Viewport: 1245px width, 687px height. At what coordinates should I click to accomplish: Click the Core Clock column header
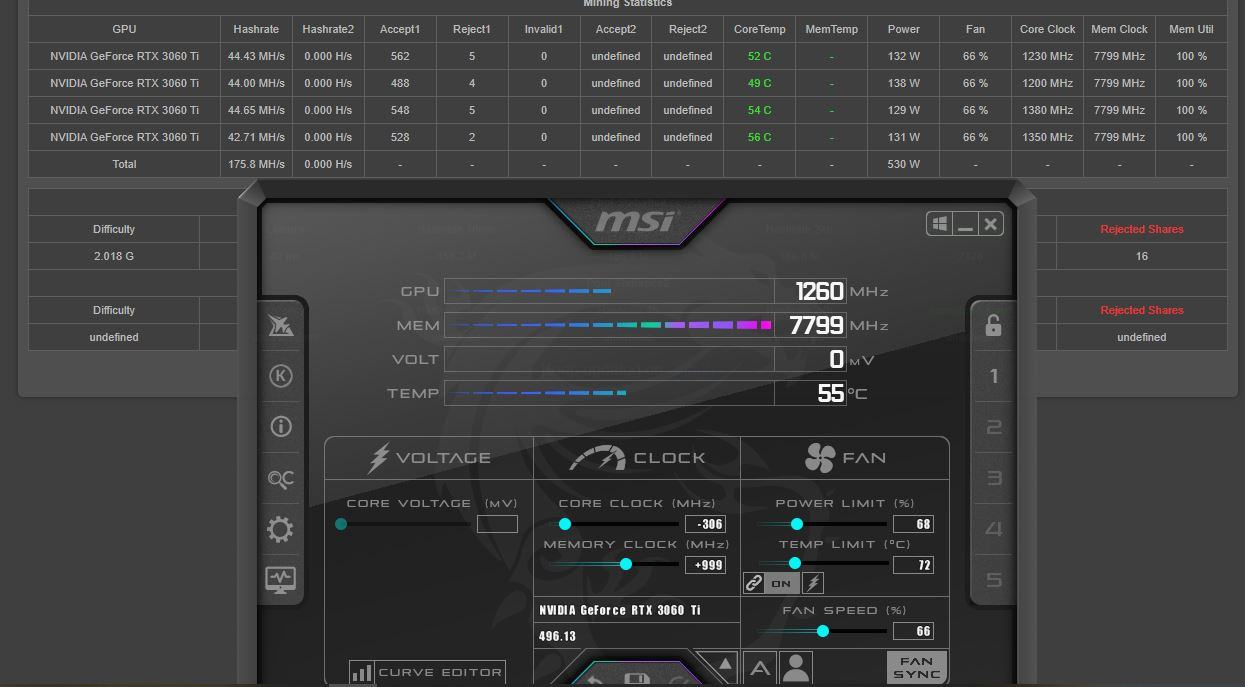point(1047,29)
